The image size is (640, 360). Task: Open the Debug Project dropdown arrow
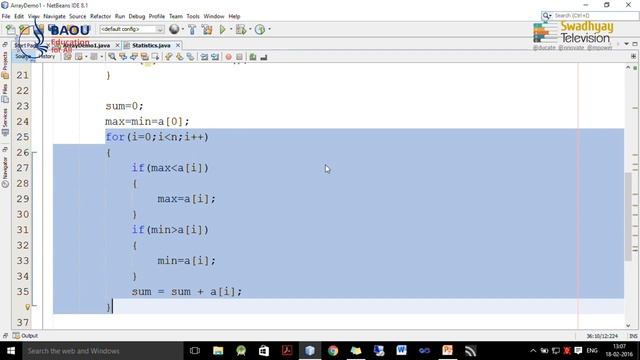tap(250, 29)
